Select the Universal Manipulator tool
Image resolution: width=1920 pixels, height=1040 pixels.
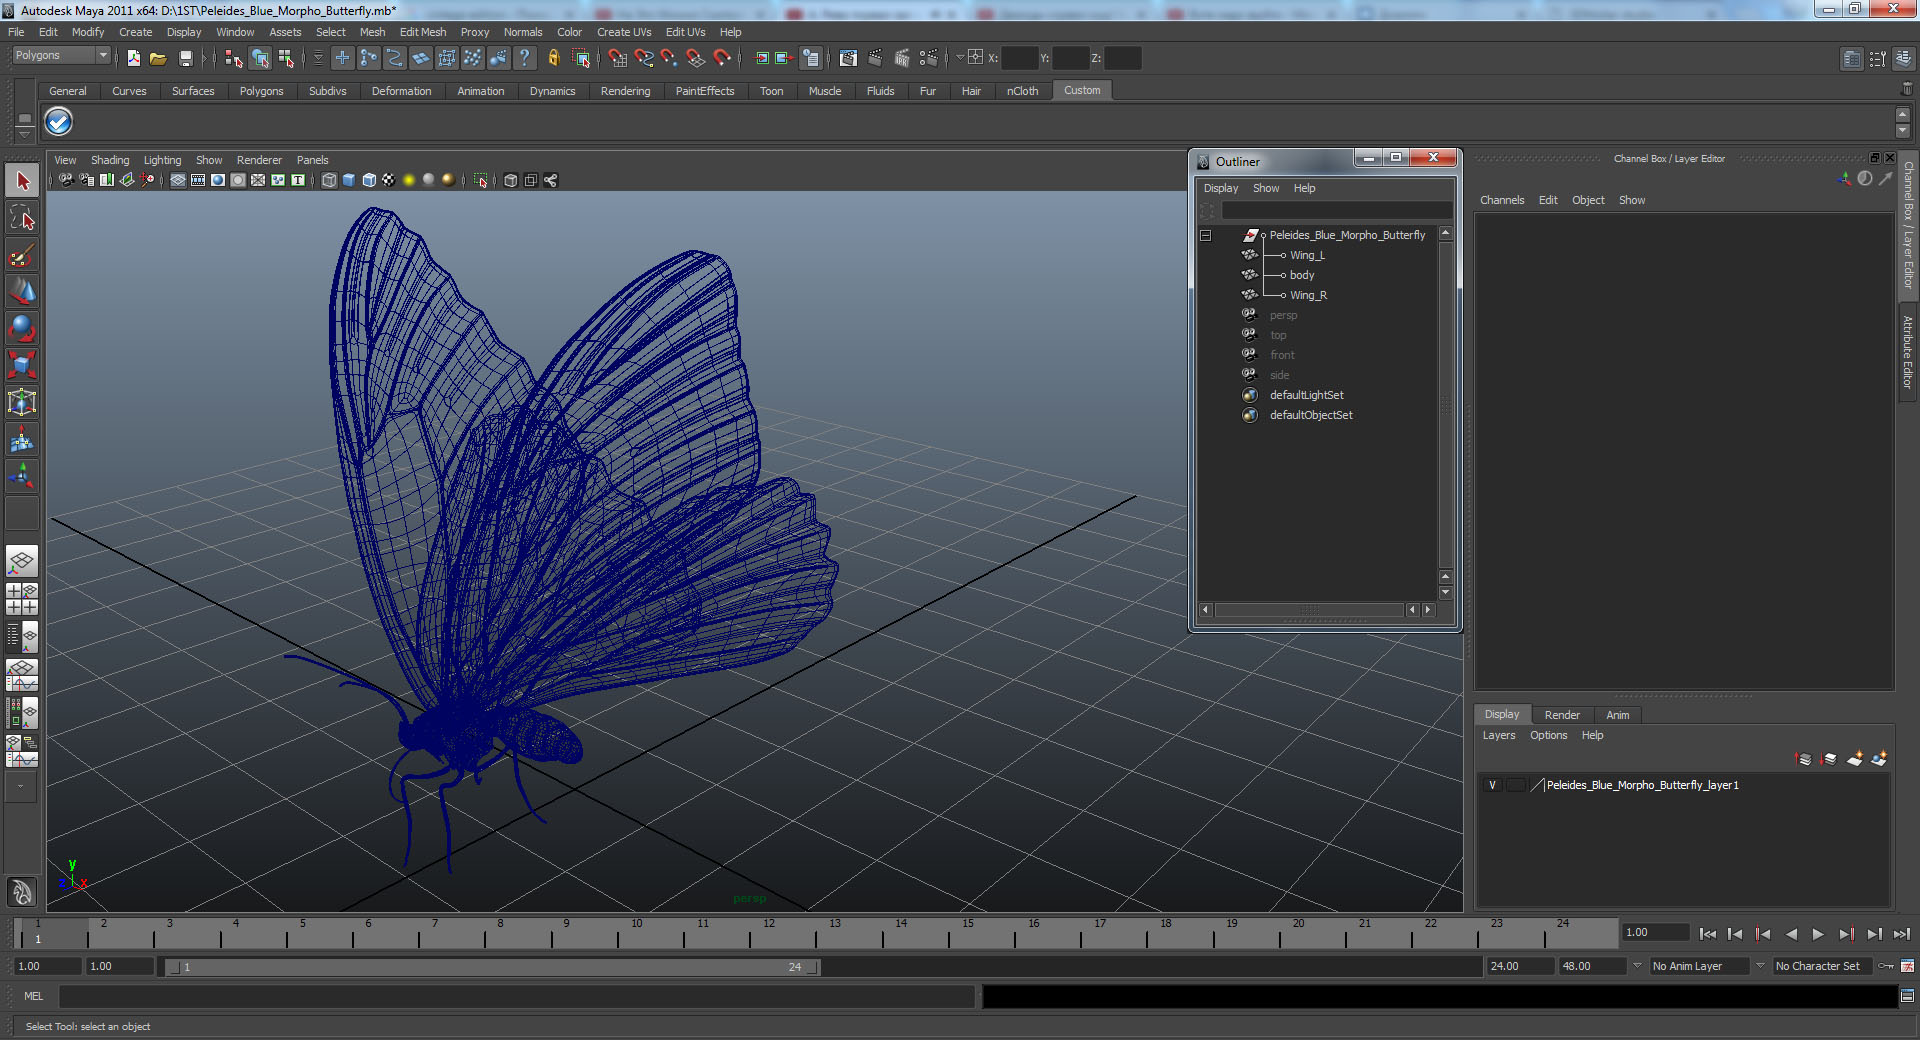(22, 402)
